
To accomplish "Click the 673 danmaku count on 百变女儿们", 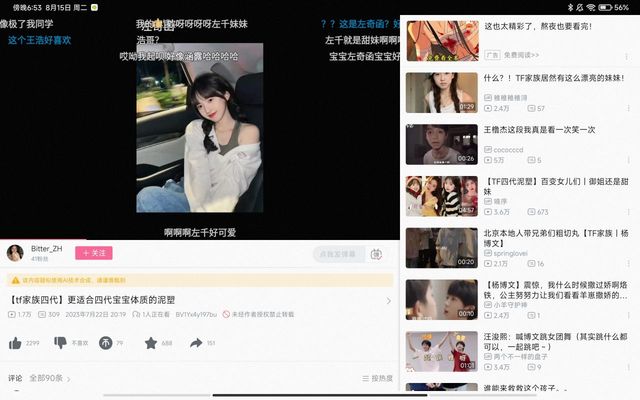I will pyautogui.click(x=538, y=212).
